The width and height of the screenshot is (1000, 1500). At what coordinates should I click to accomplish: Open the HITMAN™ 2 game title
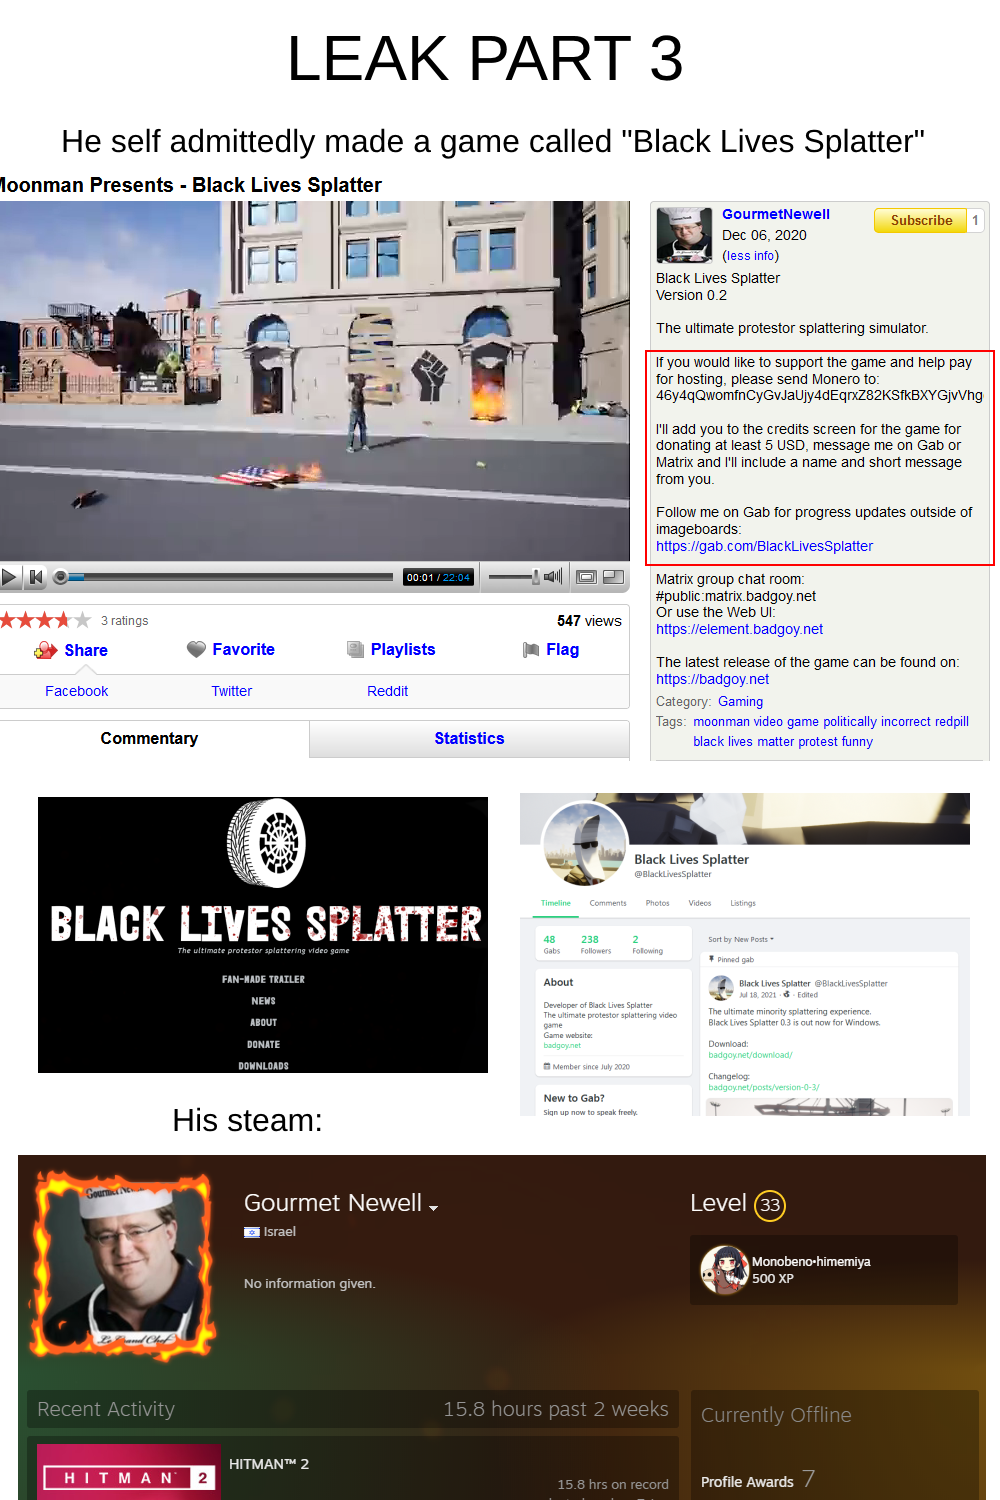point(269,1464)
